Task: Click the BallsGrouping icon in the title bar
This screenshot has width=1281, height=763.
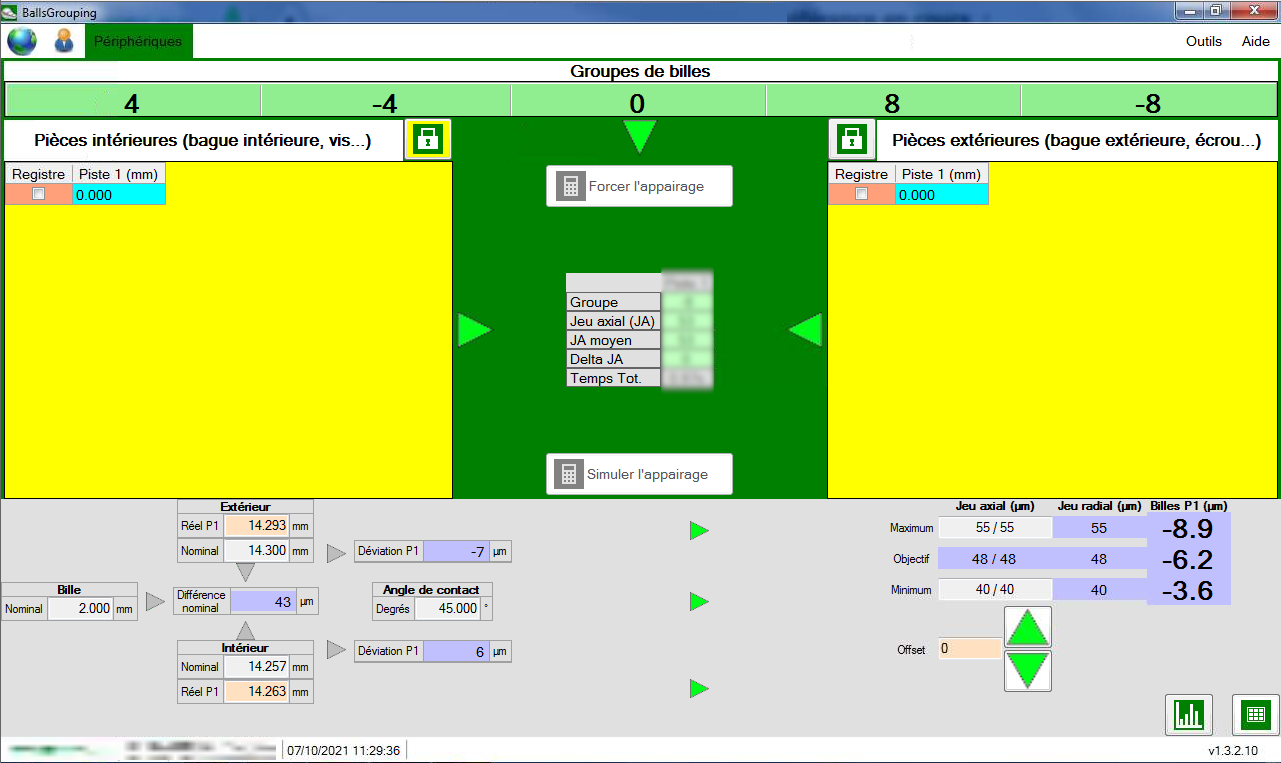Action: pyautogui.click(x=10, y=11)
